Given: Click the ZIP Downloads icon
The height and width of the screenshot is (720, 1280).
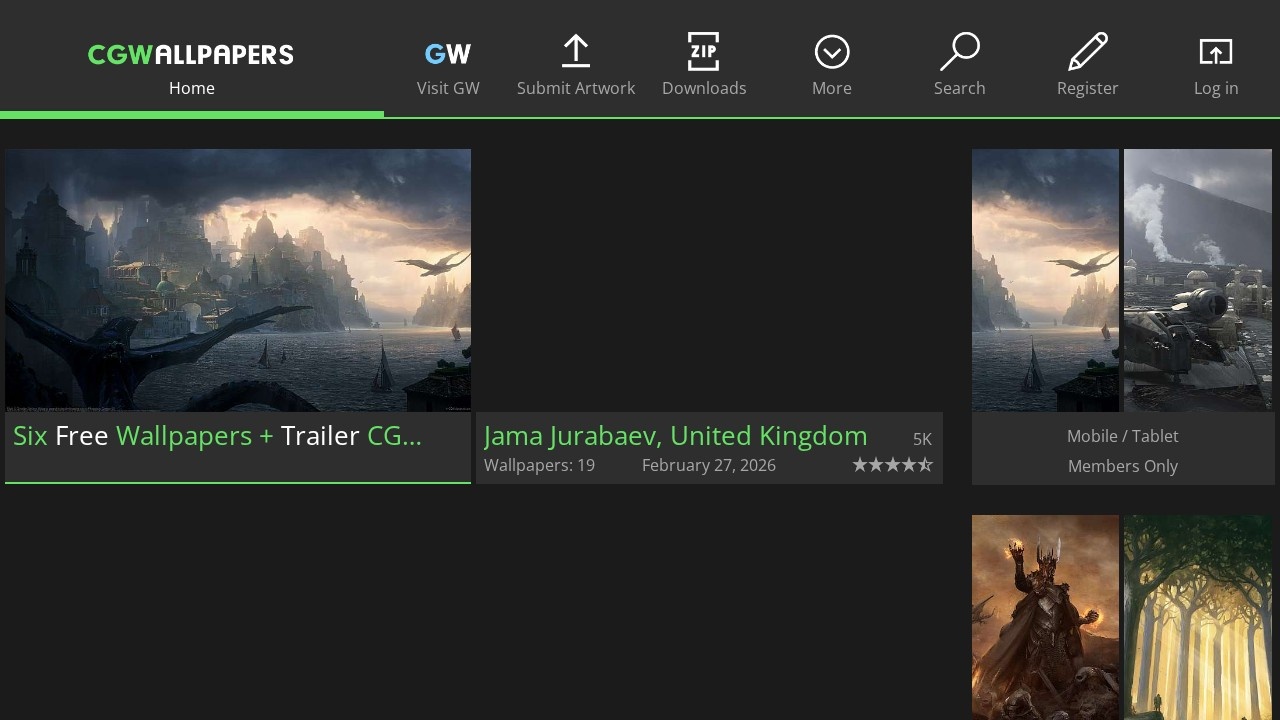Looking at the screenshot, I should point(704,51).
